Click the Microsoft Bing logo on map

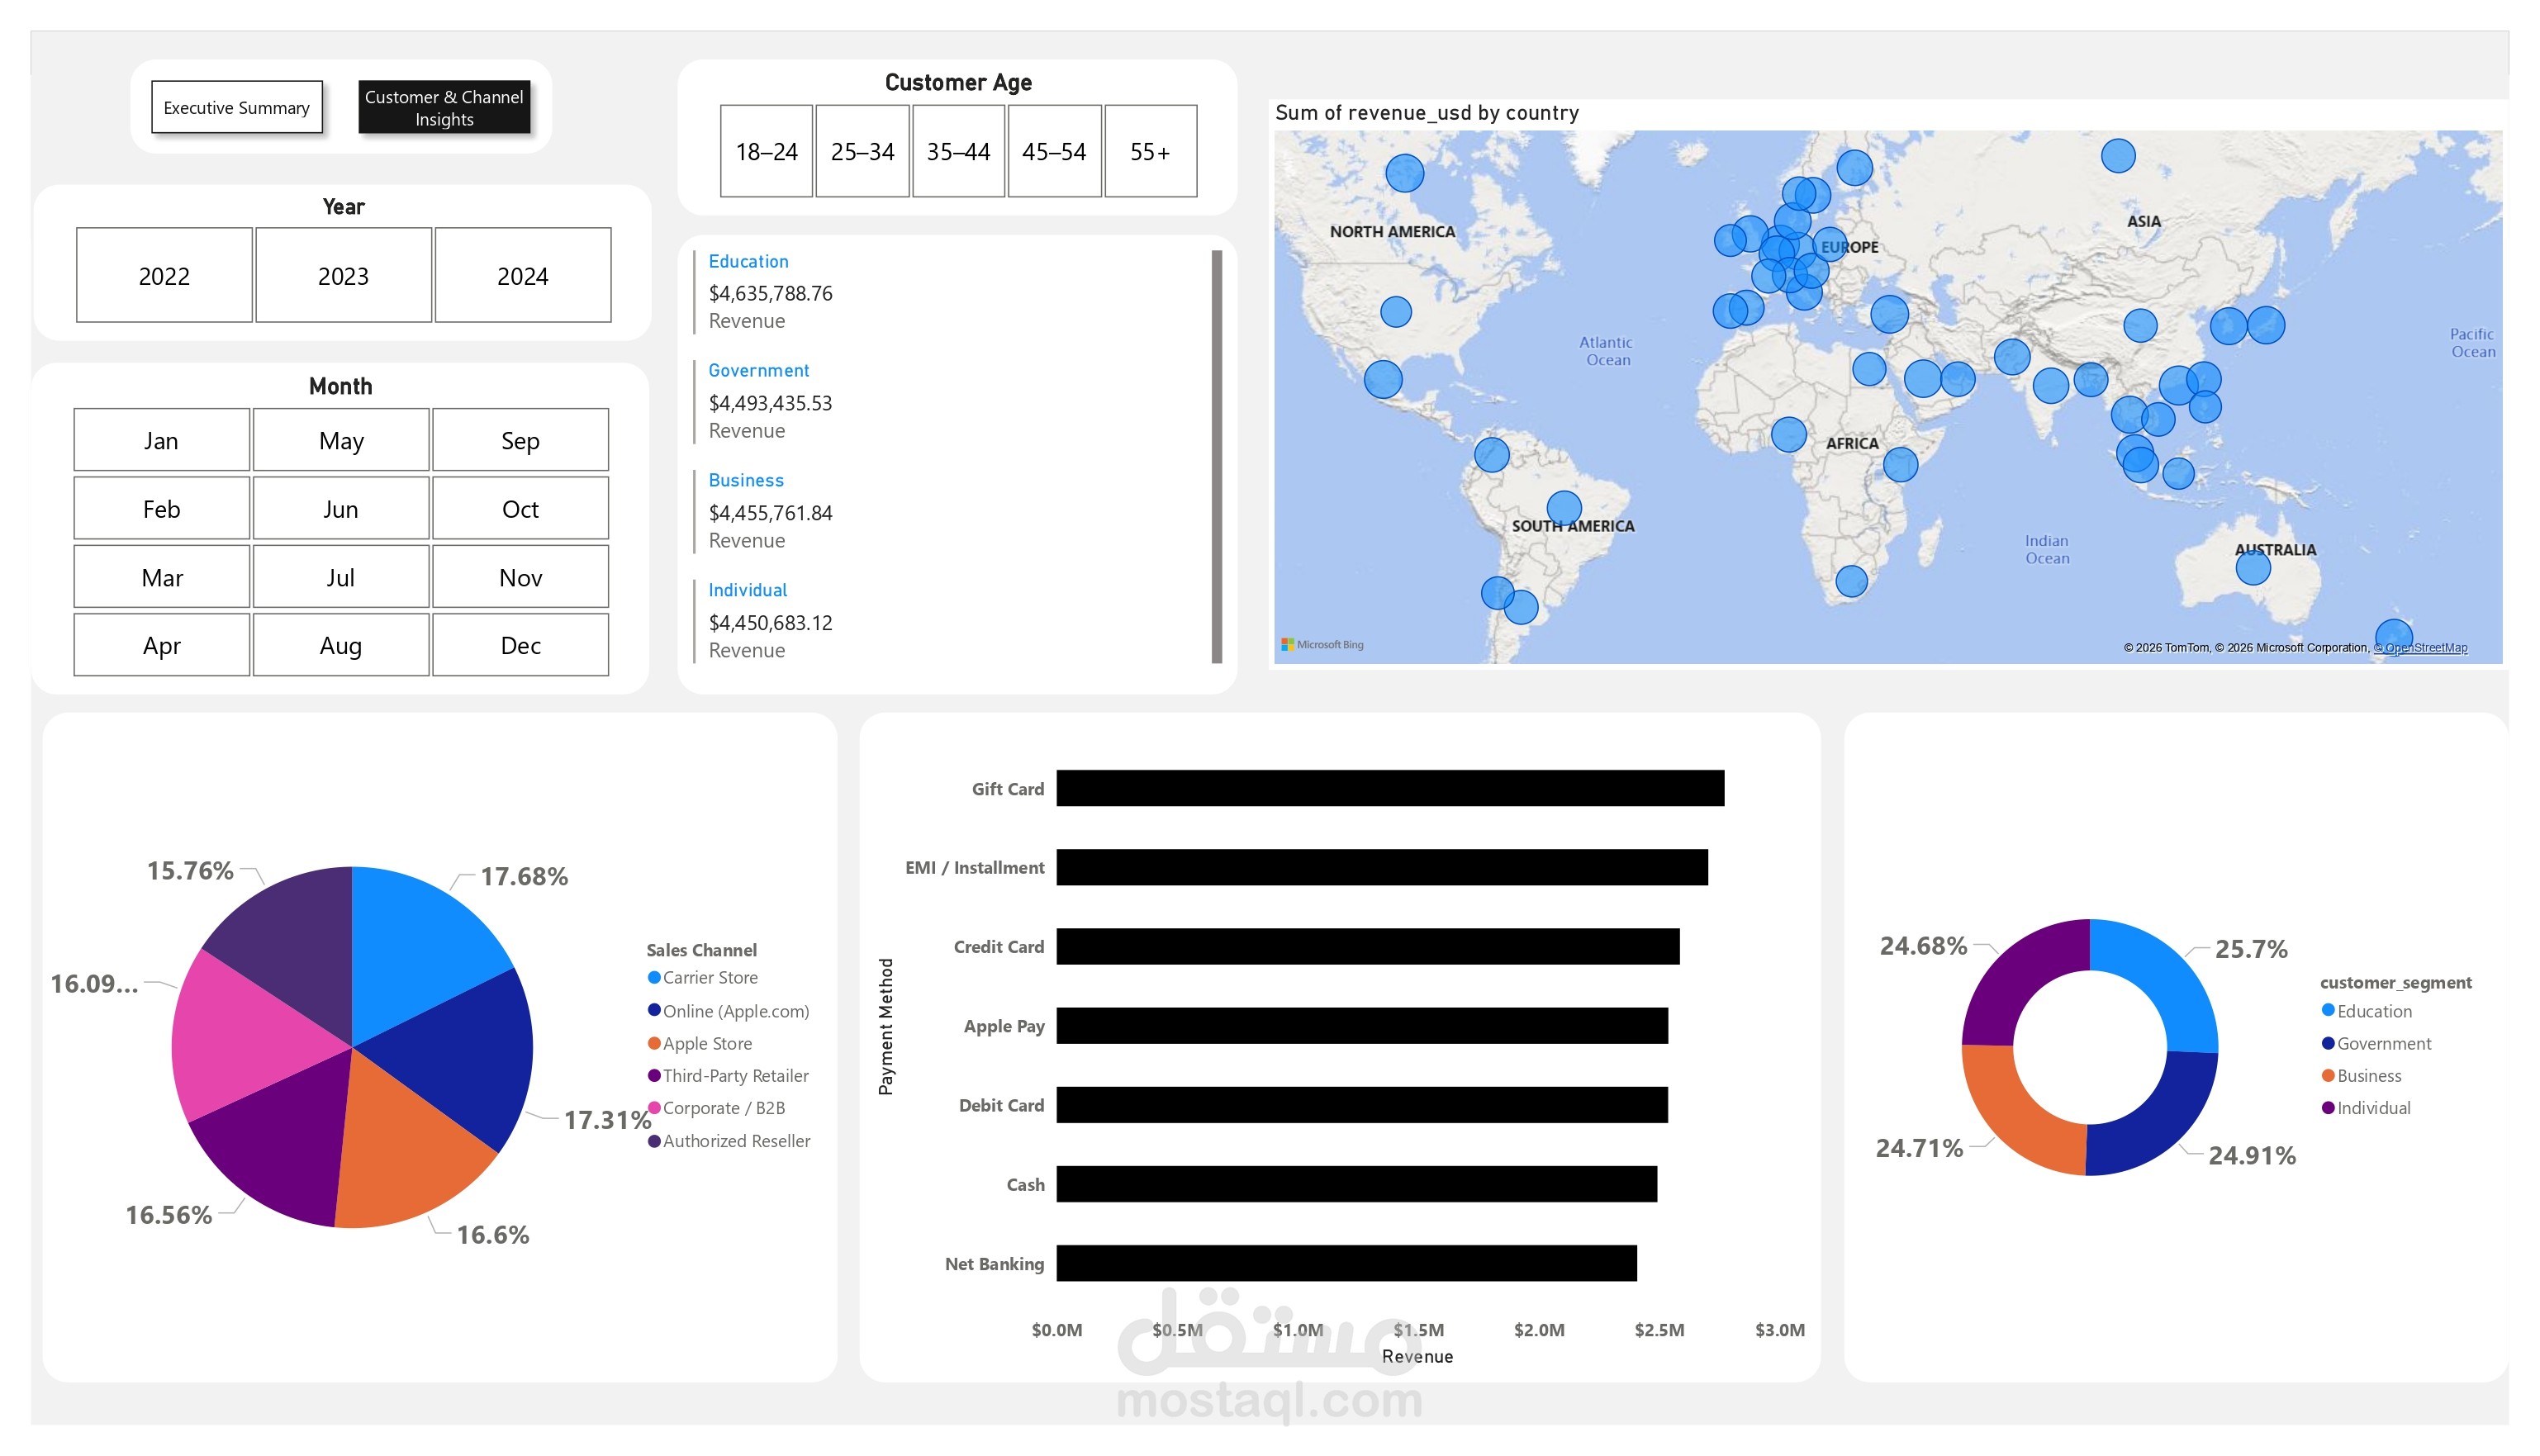click(1322, 645)
